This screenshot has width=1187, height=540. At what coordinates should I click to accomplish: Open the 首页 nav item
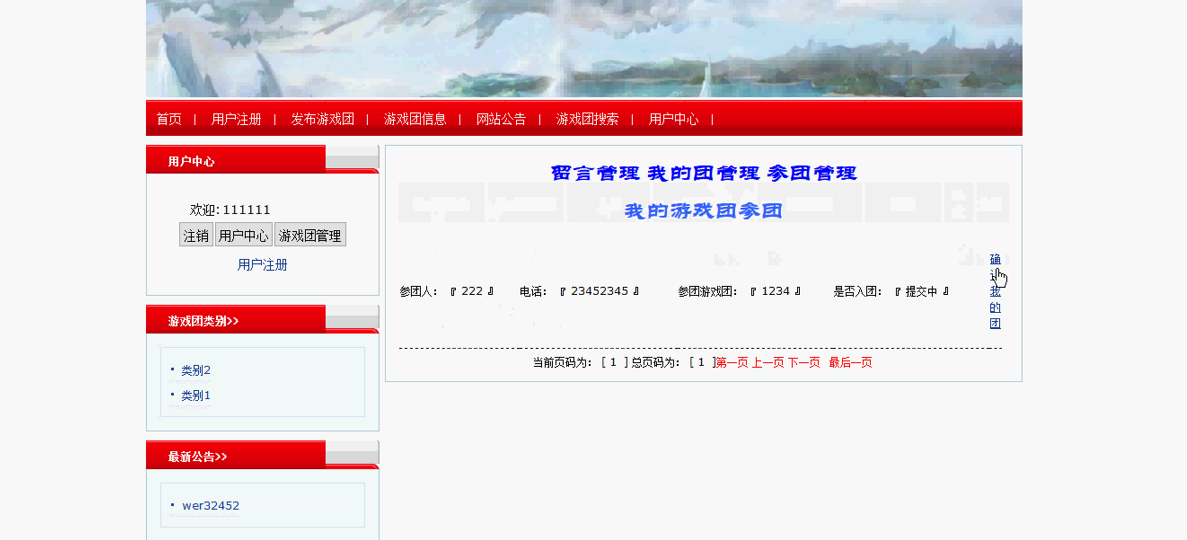[169, 119]
